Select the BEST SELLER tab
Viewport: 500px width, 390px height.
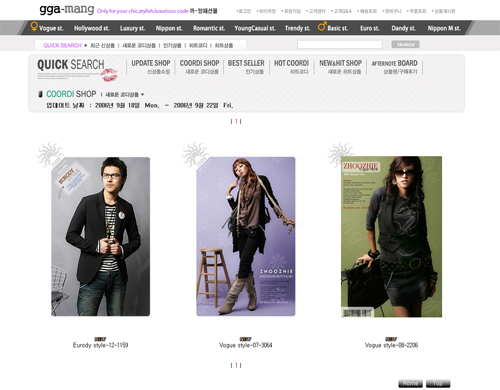246,67
